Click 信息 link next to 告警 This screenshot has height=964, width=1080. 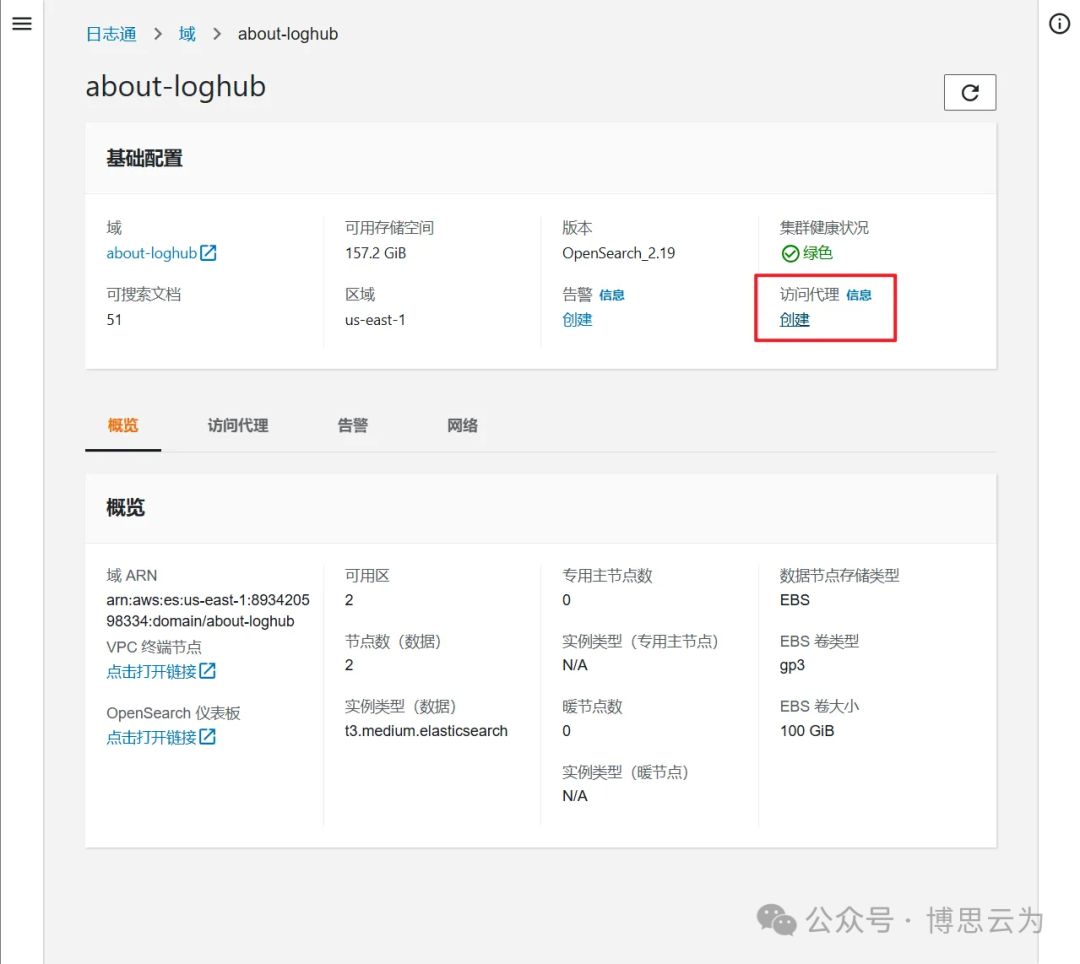[612, 295]
